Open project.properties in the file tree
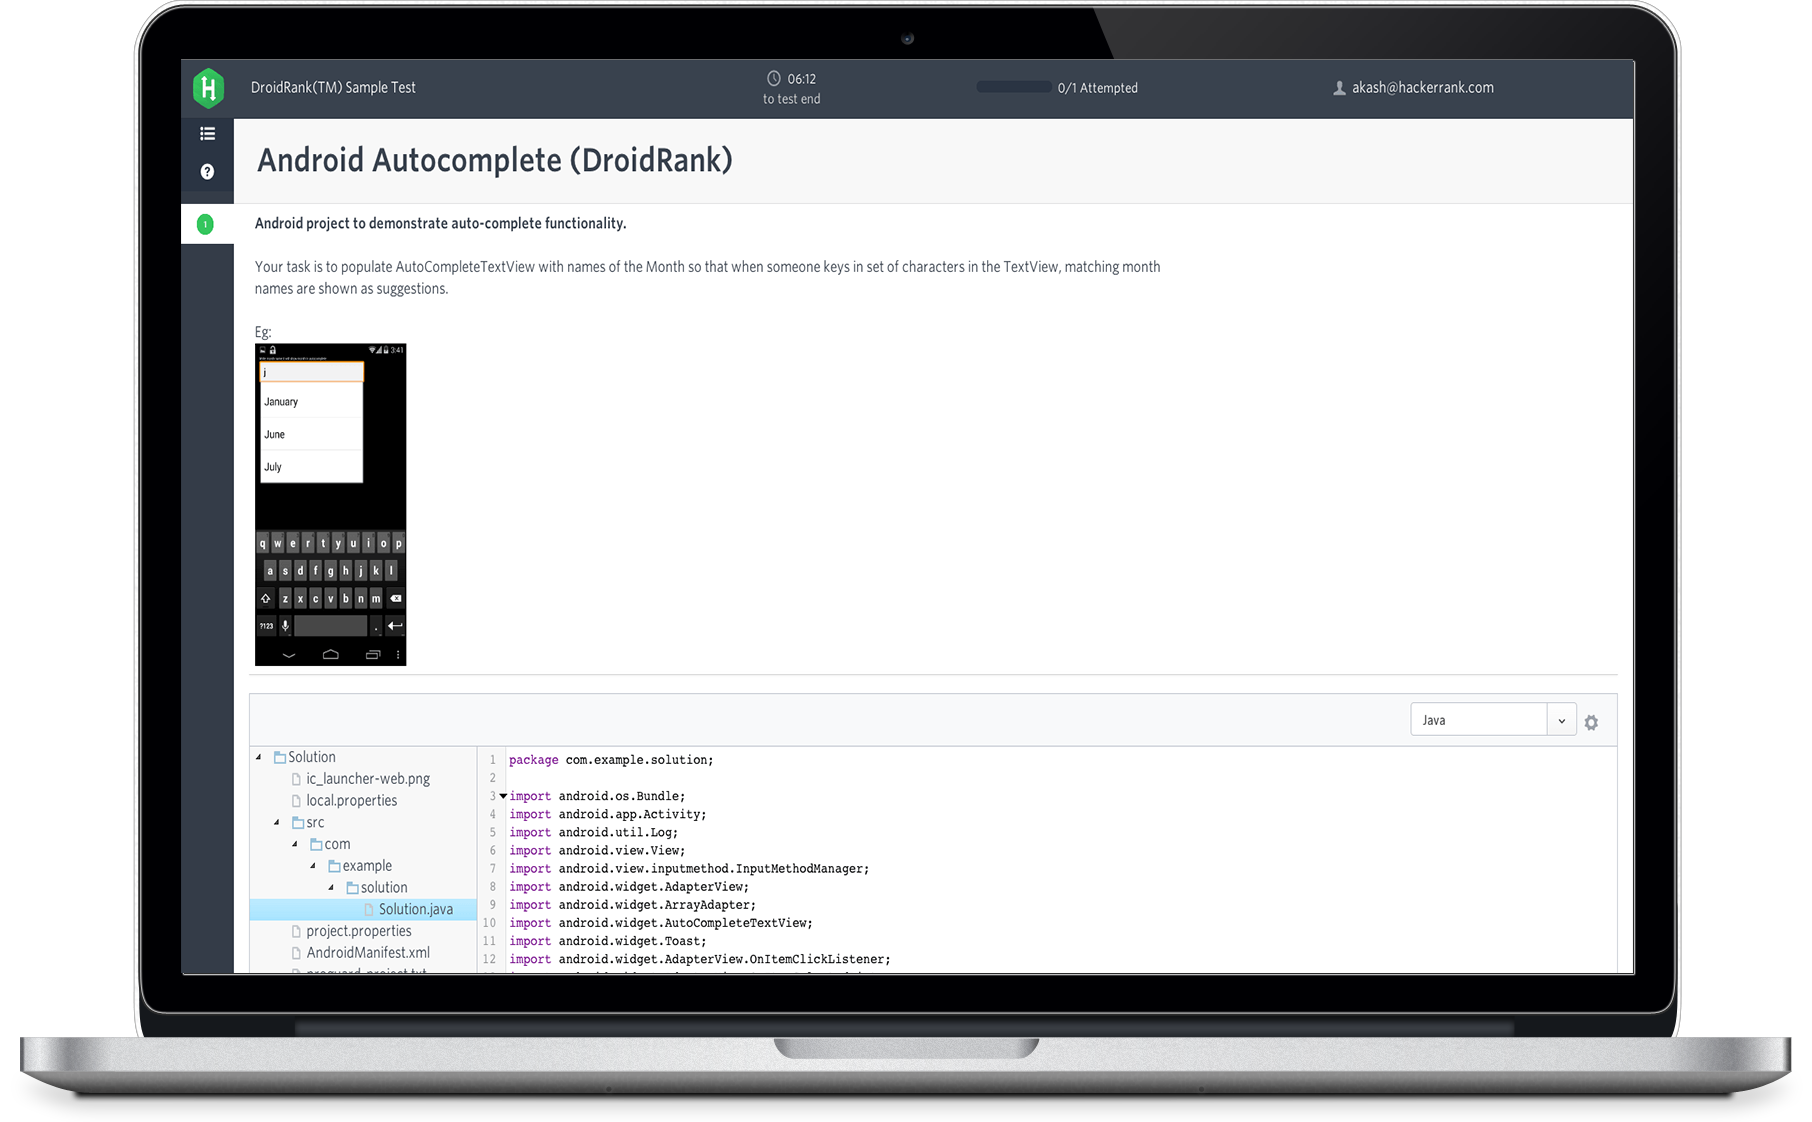Image resolution: width=1812 pixels, height=1122 pixels. point(359,932)
